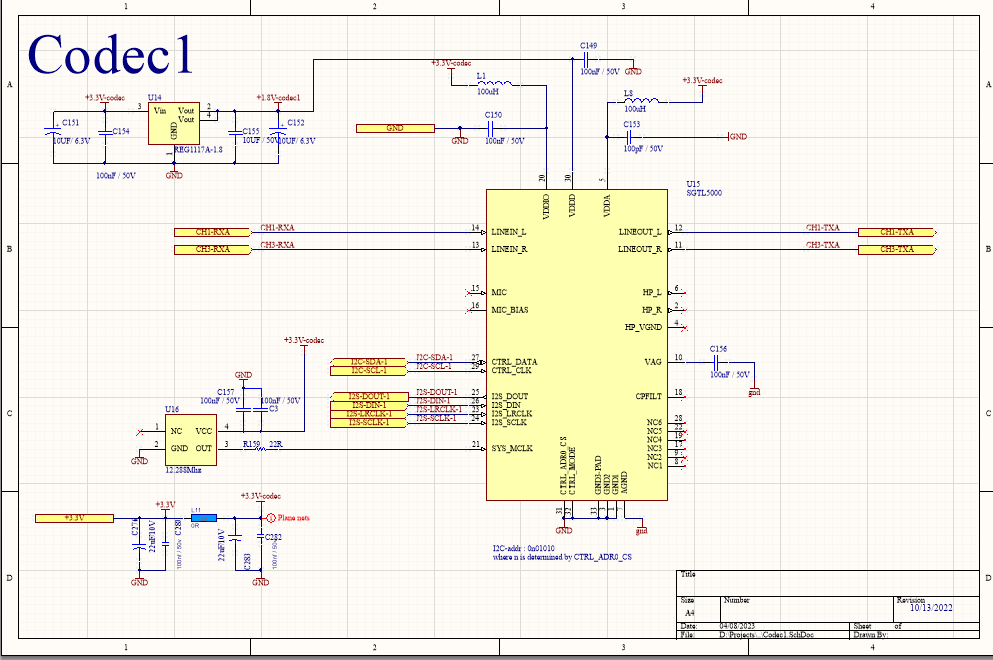Select the blue L11 0R component

coord(203,518)
